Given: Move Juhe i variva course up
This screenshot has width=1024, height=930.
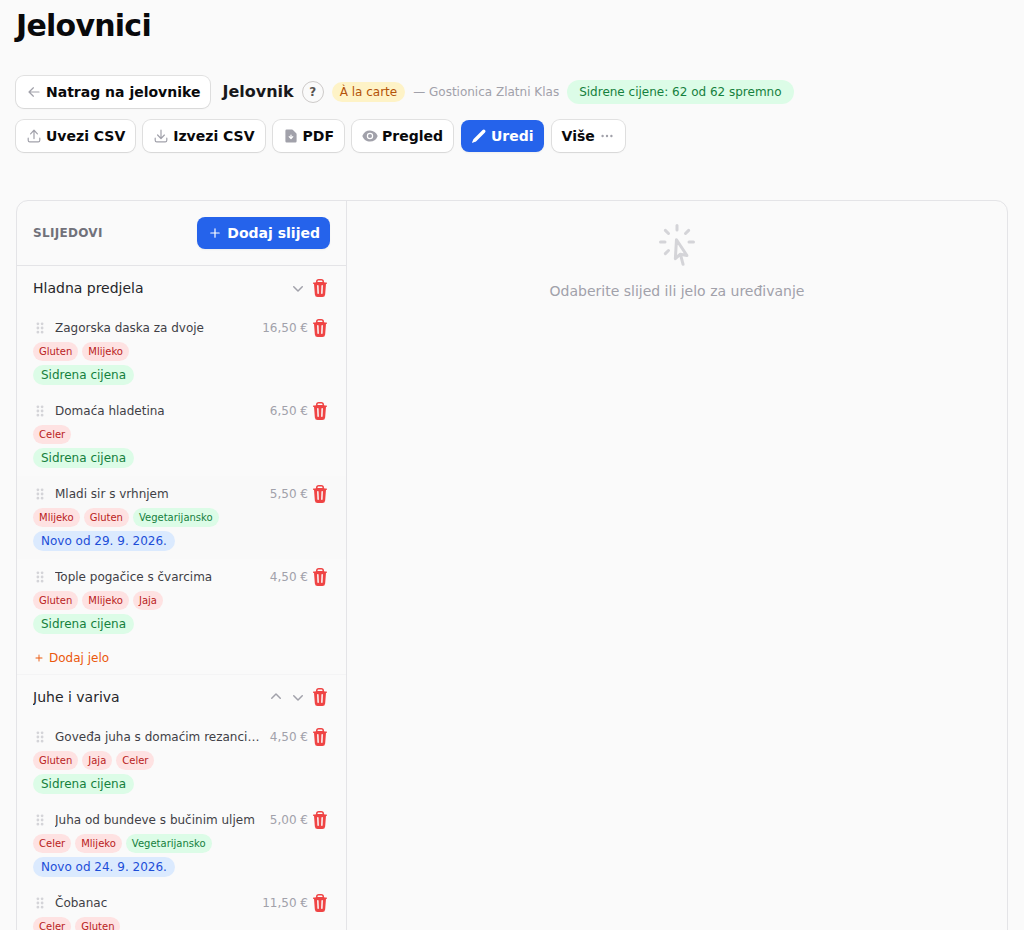Looking at the screenshot, I should coord(276,697).
